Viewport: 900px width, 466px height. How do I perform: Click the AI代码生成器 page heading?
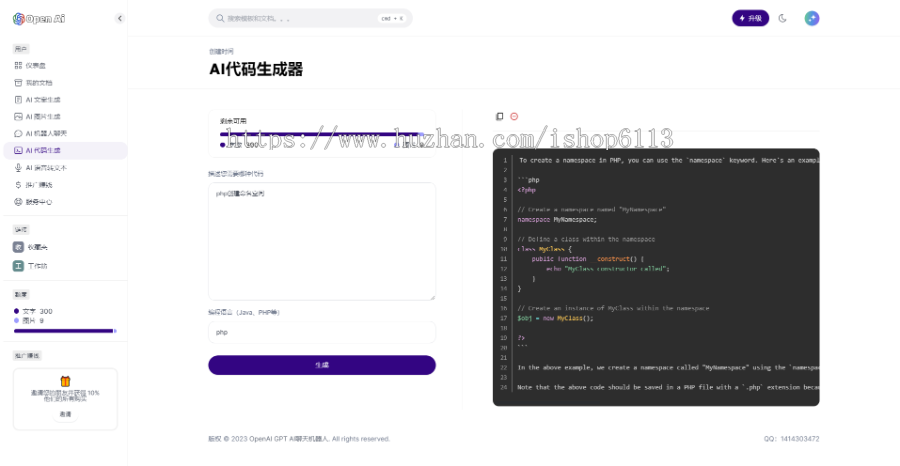point(256,69)
